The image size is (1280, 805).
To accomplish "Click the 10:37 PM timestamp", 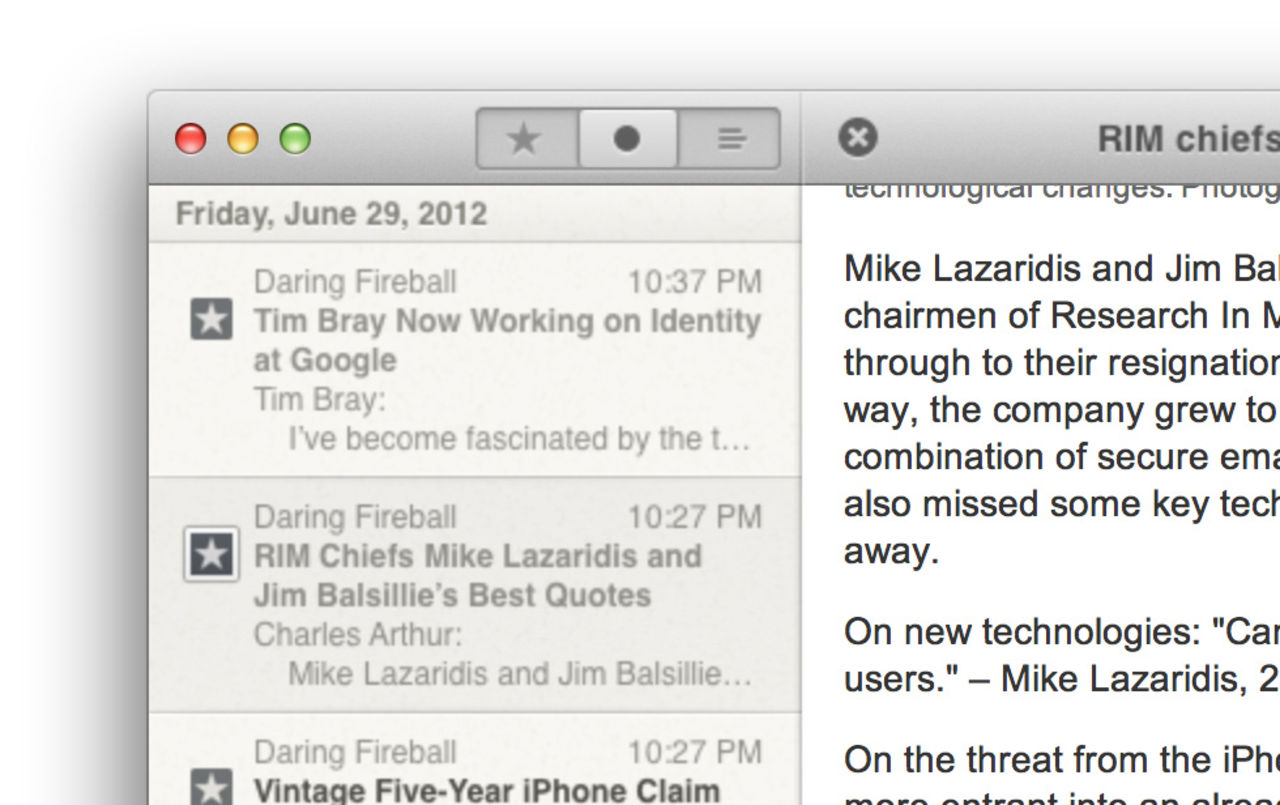I will pos(695,282).
